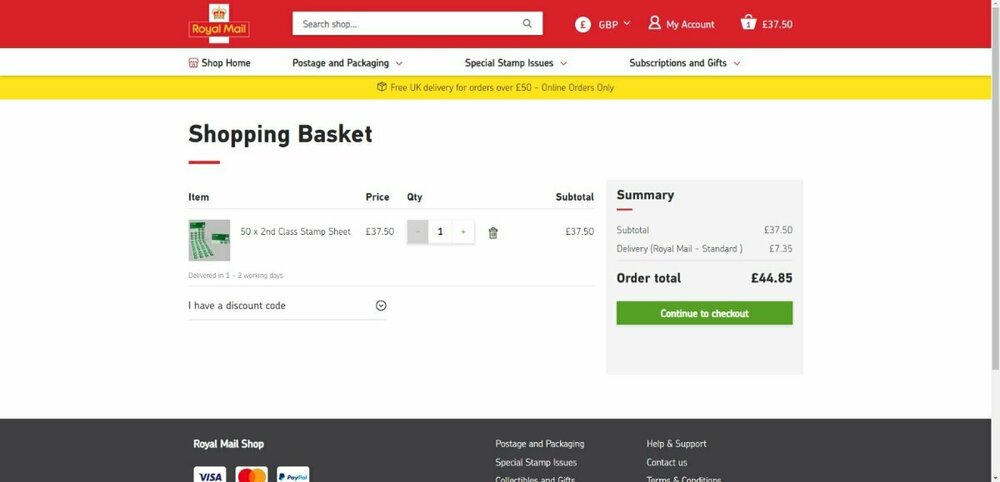Image resolution: width=1000 pixels, height=482 pixels.
Task: Open Subscriptions and Gifts menu
Action: click(x=685, y=63)
